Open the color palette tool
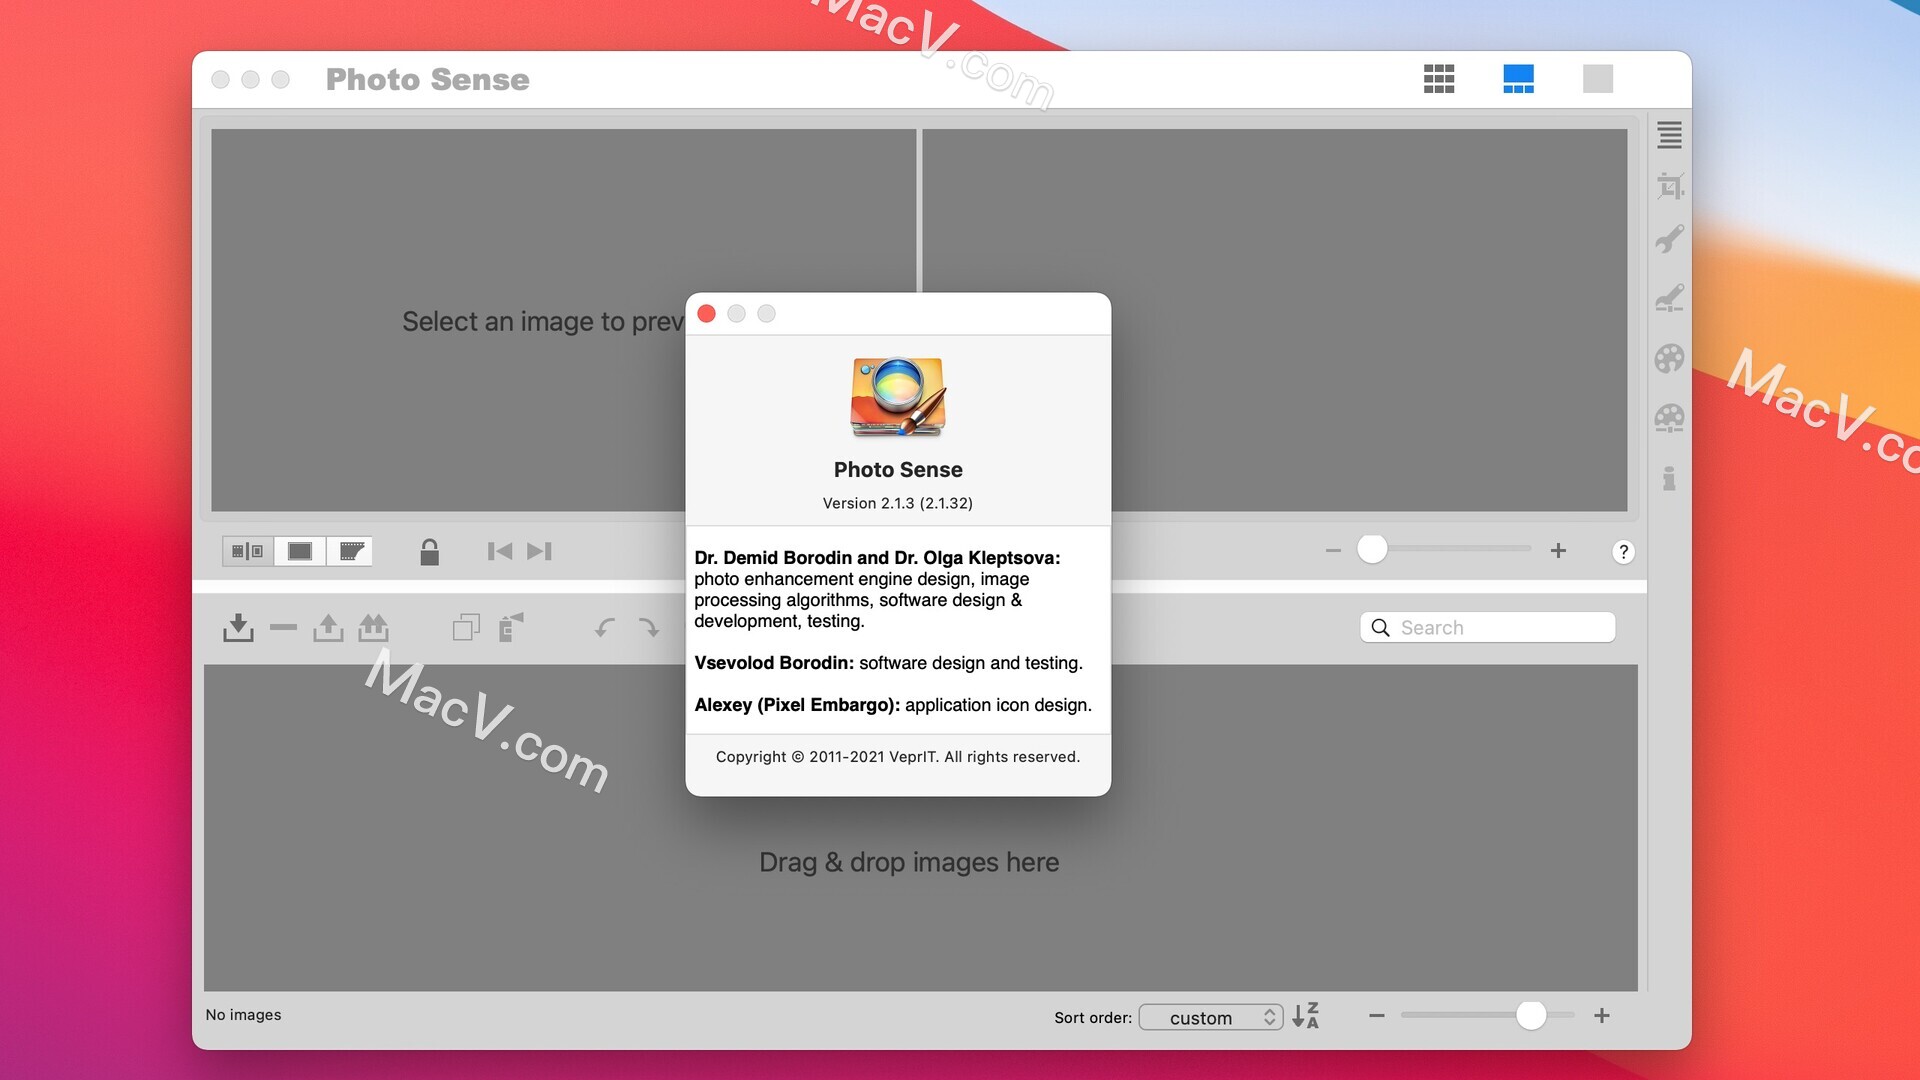1920x1080 pixels. 1669,358
